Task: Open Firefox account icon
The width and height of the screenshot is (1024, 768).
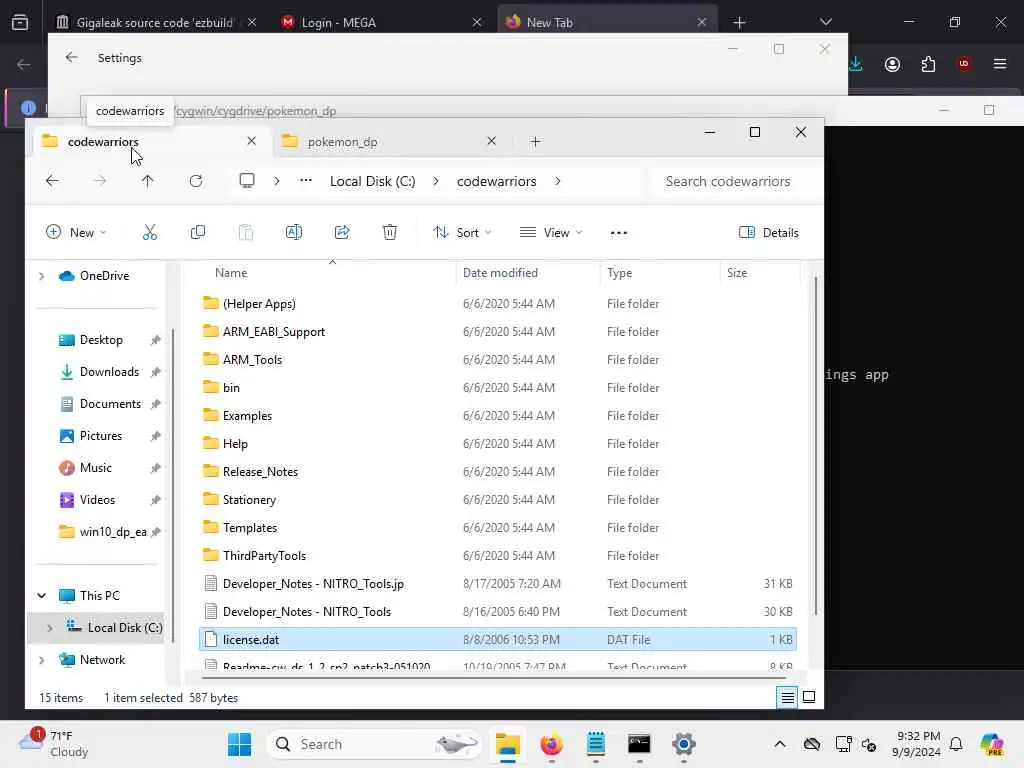Action: [892, 64]
